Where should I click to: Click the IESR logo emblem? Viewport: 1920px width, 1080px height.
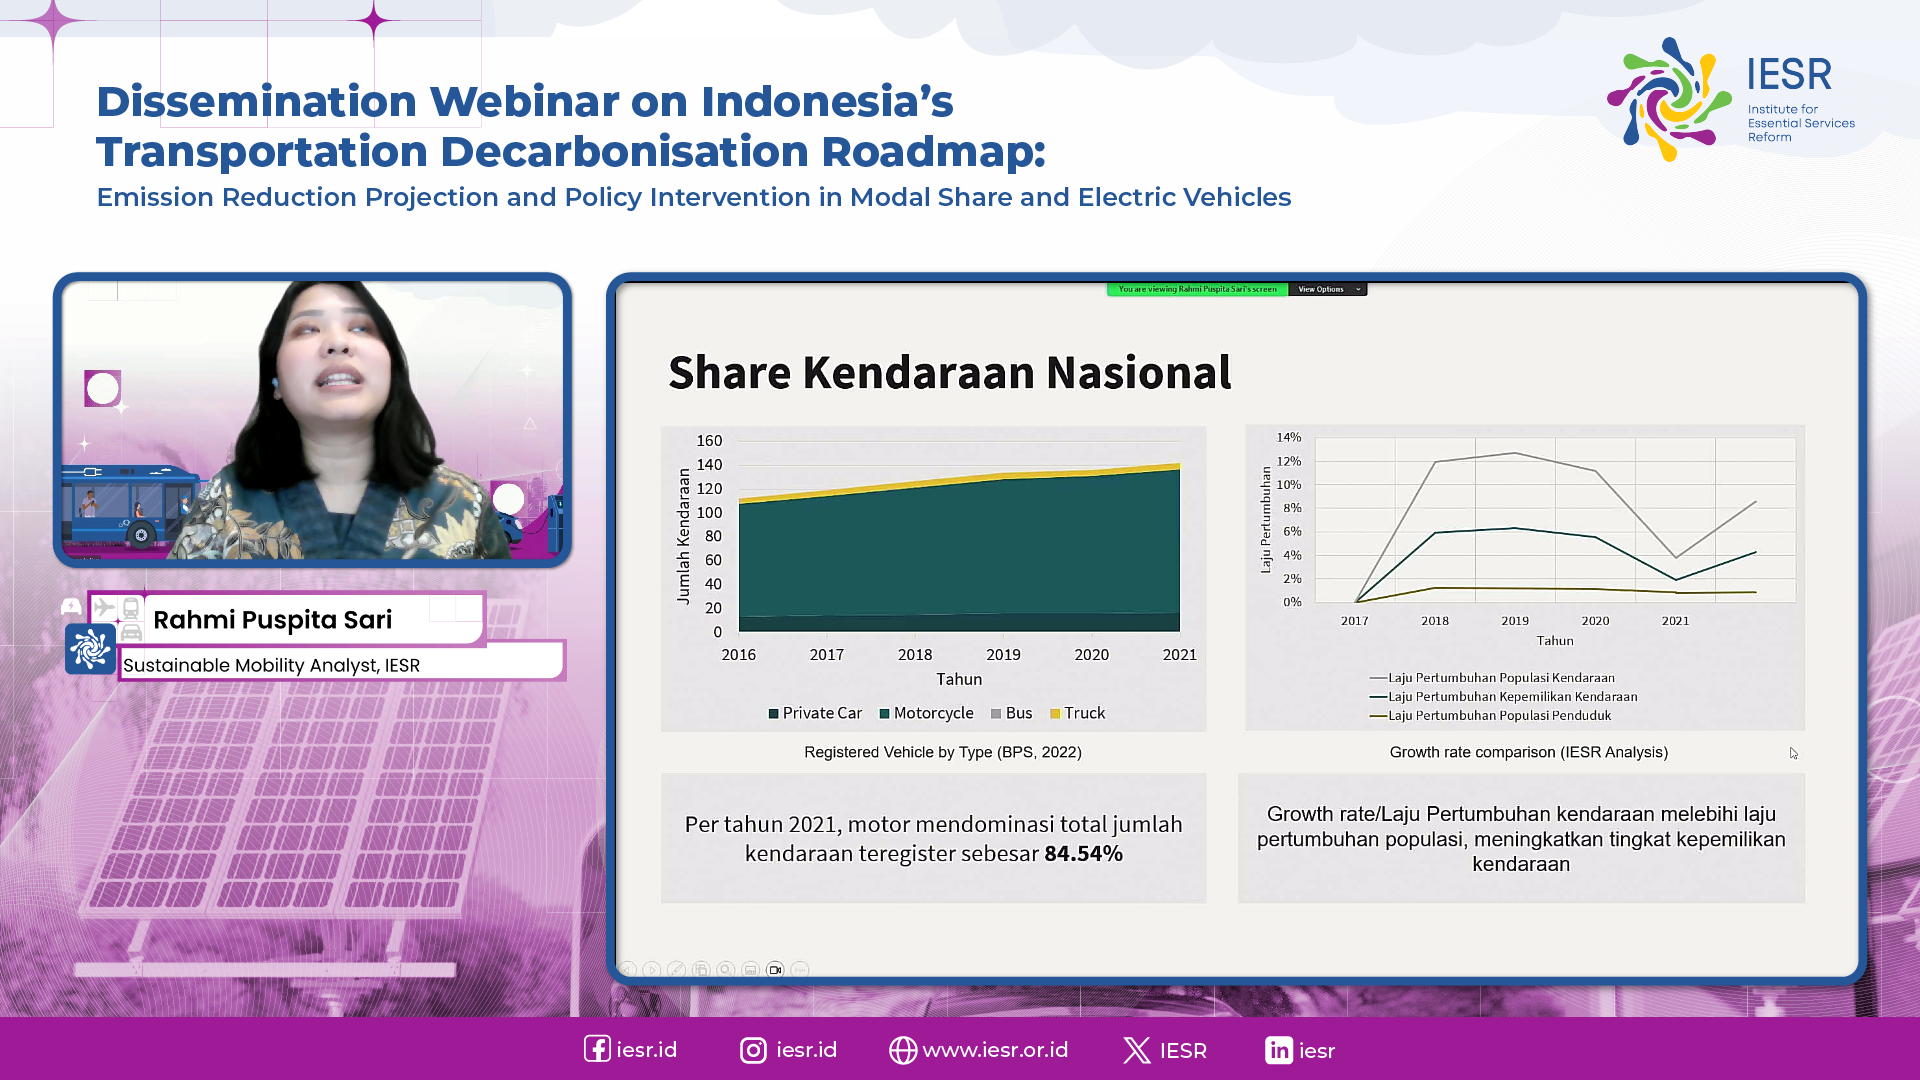coord(1669,99)
